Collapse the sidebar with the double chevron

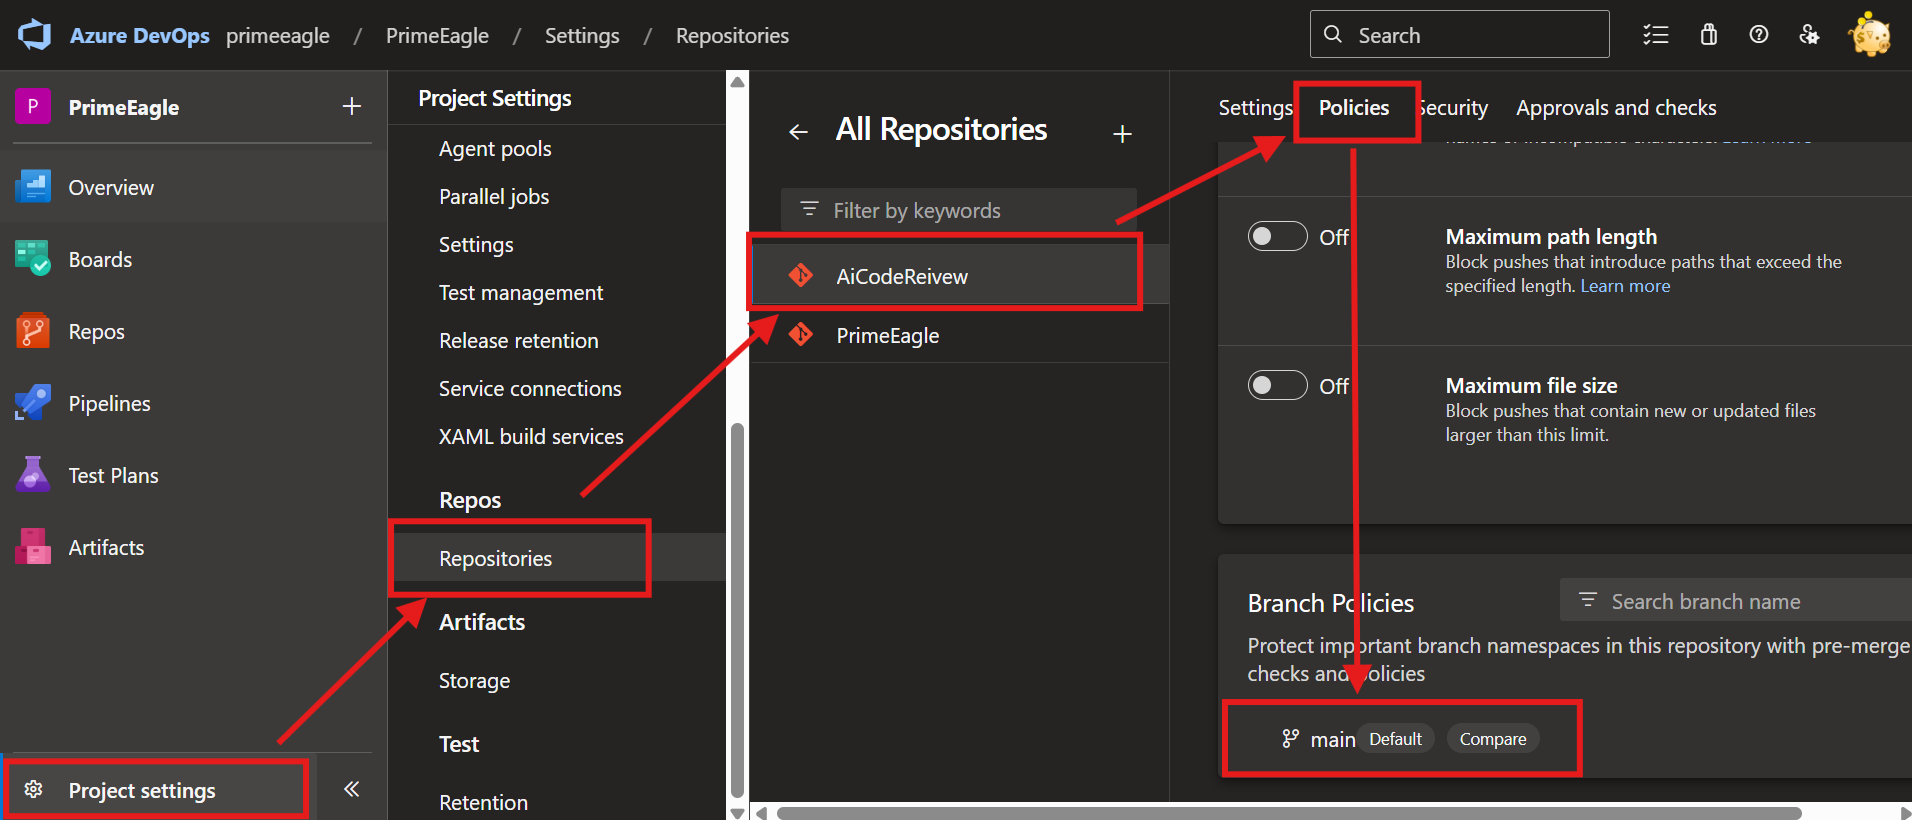click(352, 789)
